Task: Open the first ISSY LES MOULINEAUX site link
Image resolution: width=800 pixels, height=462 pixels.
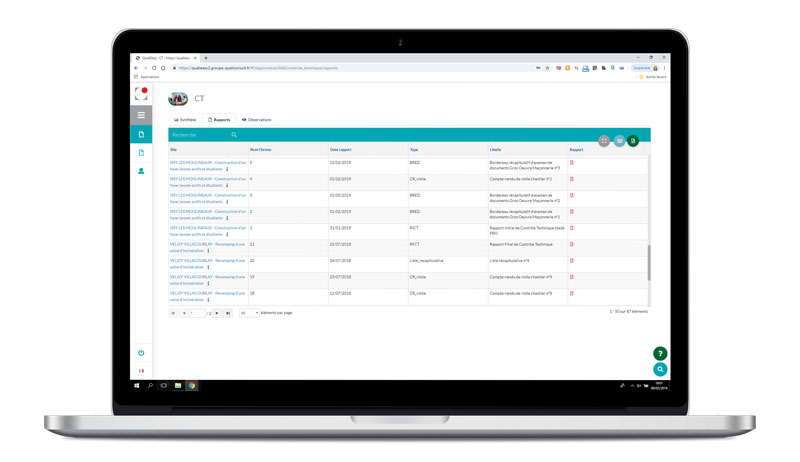Action: (207, 163)
